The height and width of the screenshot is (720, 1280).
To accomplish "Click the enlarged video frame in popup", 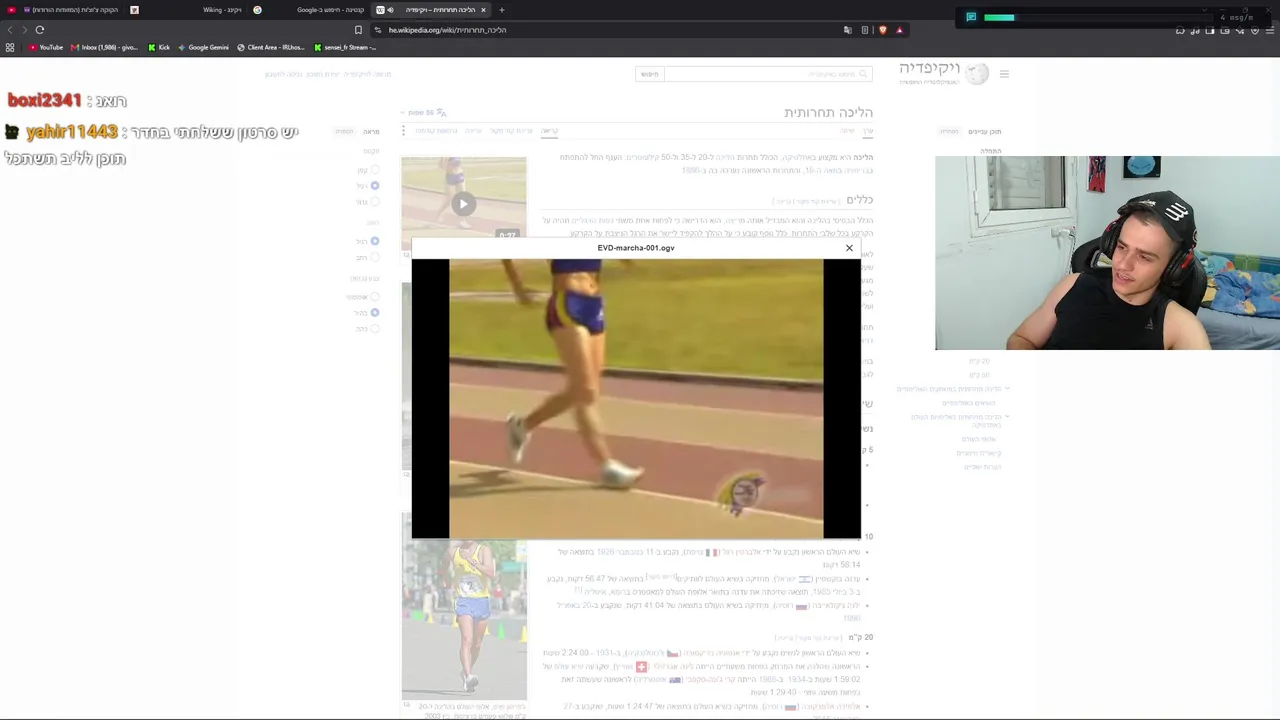I will [x=636, y=399].
